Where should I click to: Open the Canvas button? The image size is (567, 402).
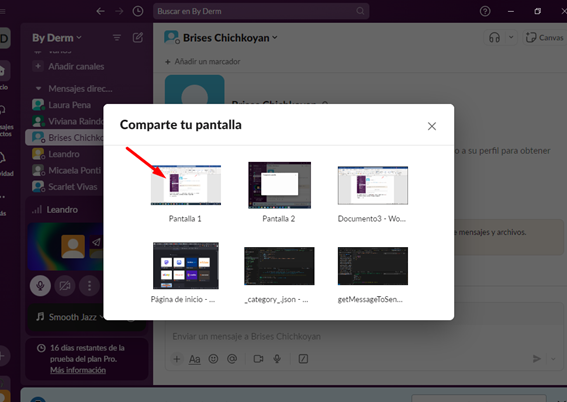point(544,38)
